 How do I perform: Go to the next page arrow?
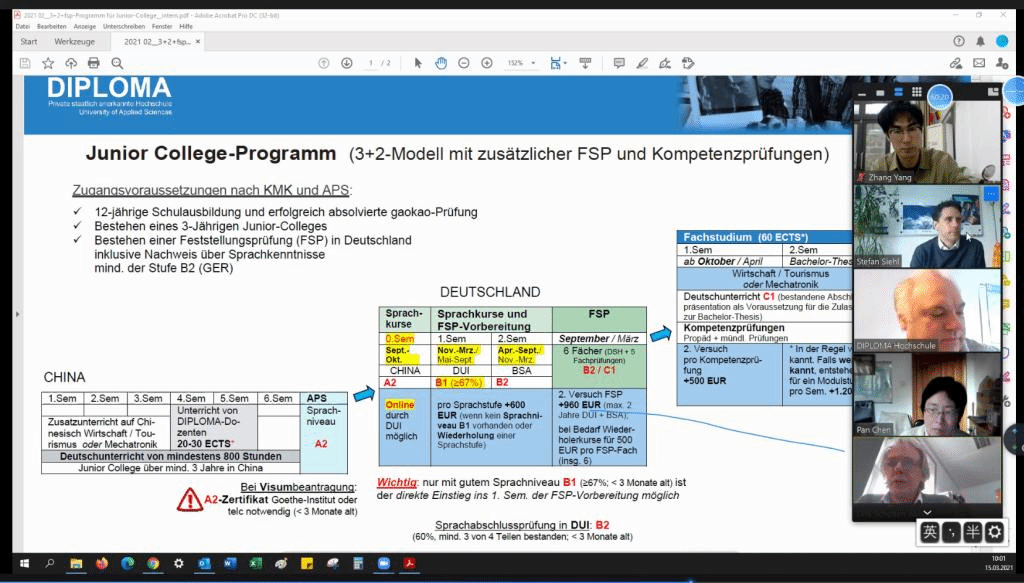point(346,63)
